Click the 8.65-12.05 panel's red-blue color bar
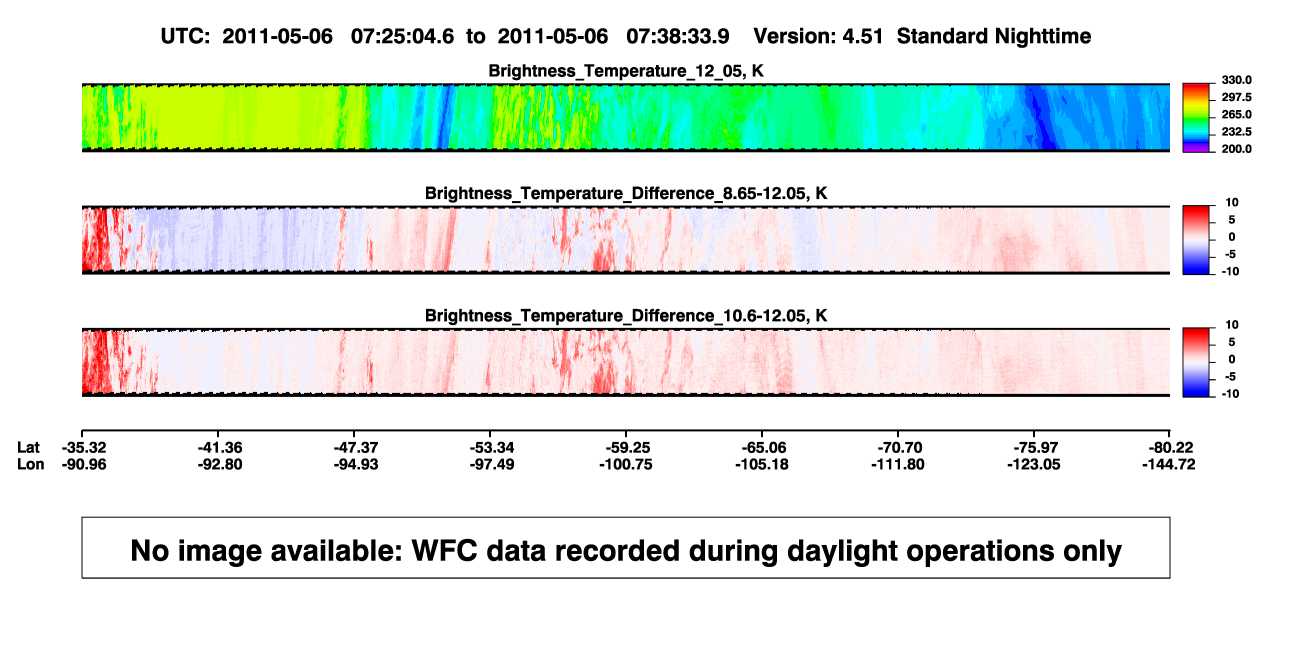This screenshot has width=1300, height=667. pyautogui.click(x=1197, y=240)
